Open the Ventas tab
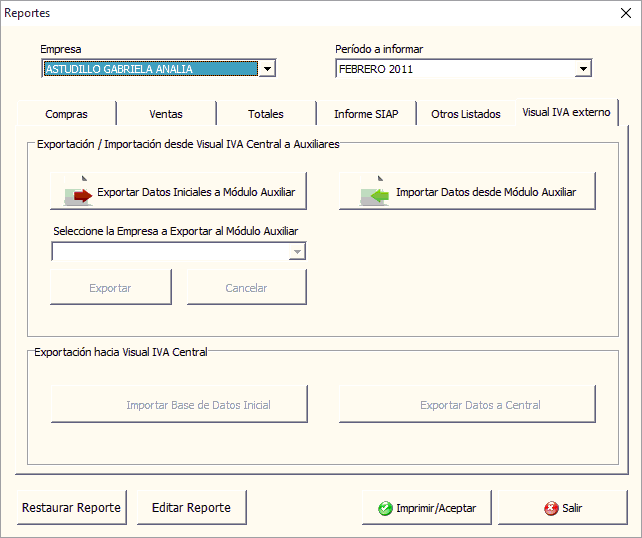This screenshot has width=642, height=538. point(166,114)
